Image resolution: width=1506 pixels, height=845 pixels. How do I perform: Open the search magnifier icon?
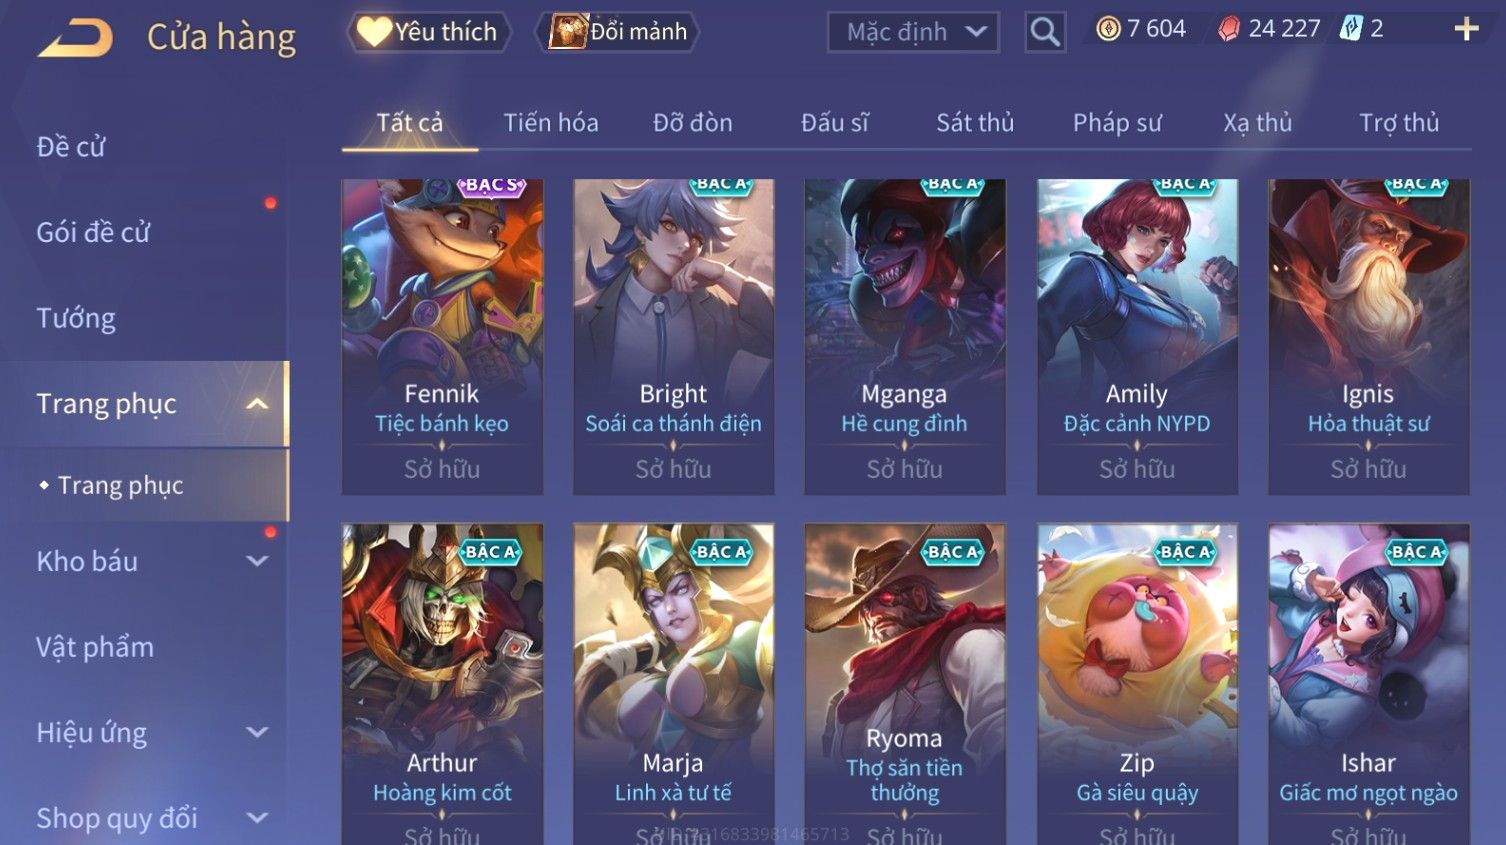1045,32
